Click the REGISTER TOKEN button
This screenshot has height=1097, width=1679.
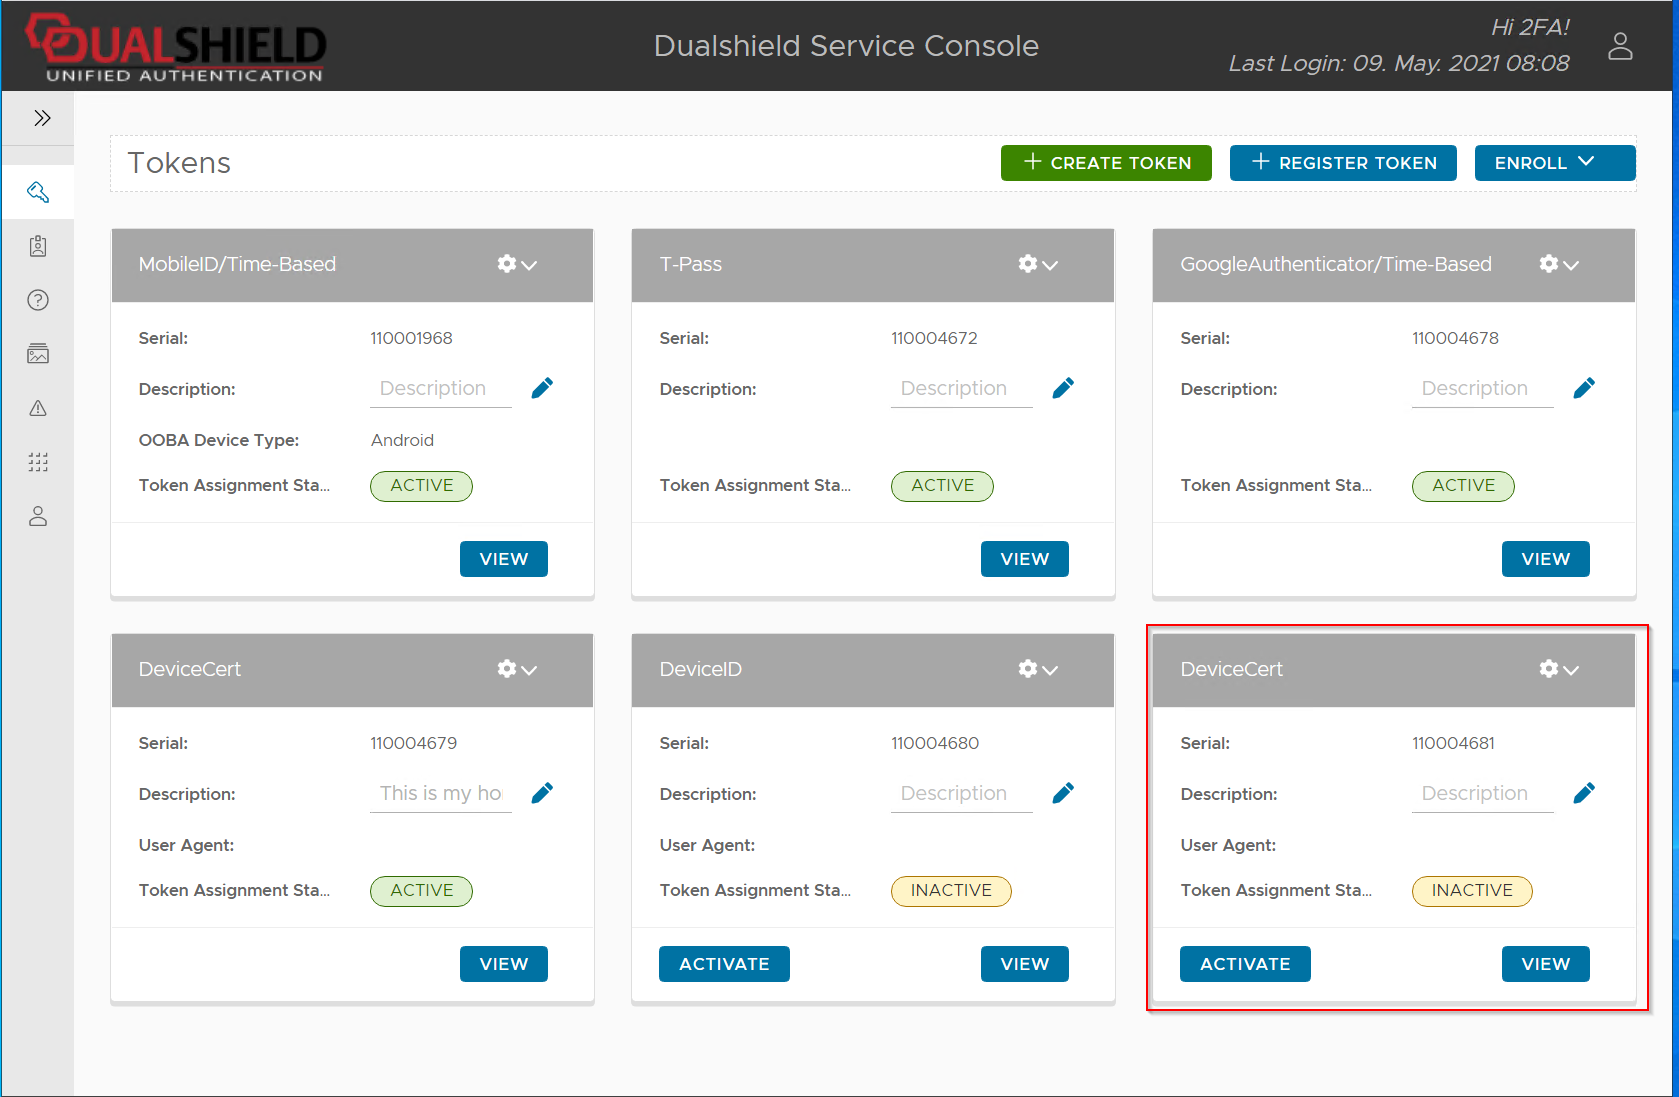(1343, 163)
